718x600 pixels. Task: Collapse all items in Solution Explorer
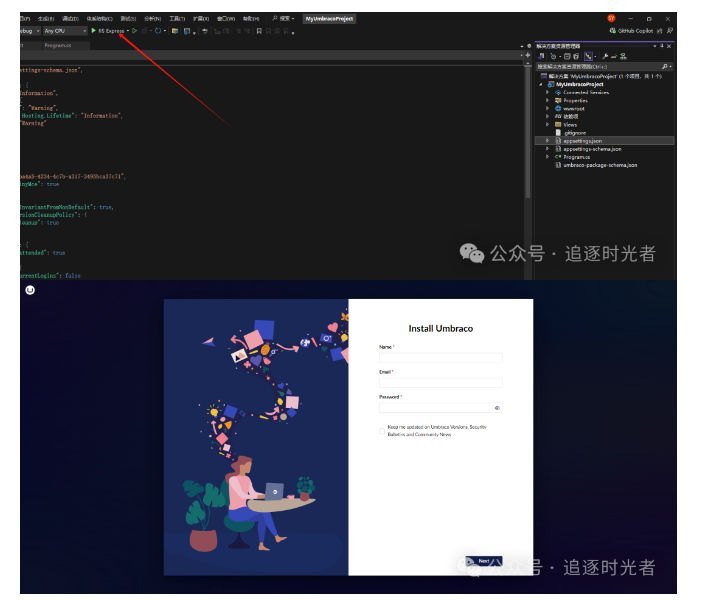[567, 56]
